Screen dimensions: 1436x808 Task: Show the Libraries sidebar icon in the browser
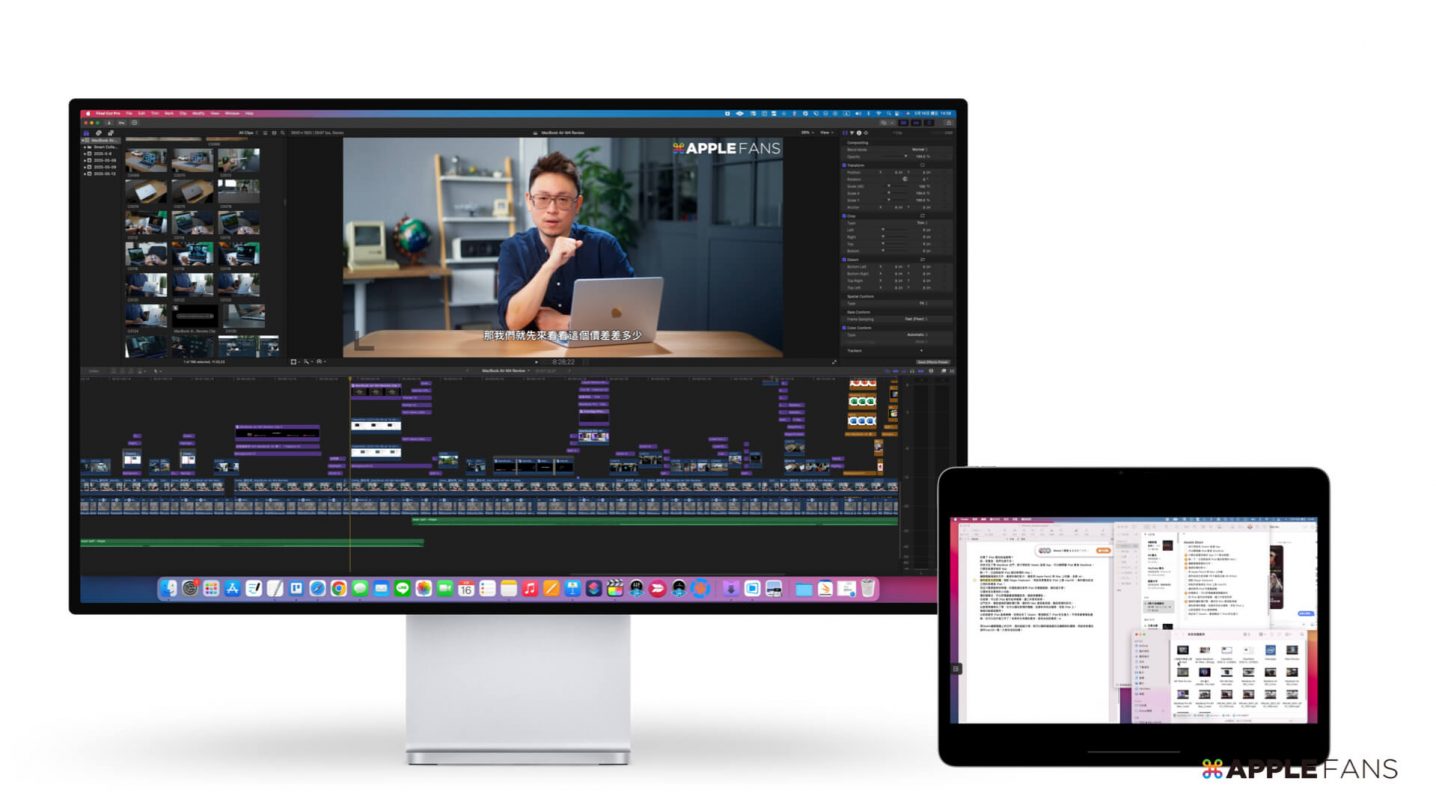[x=86, y=132]
